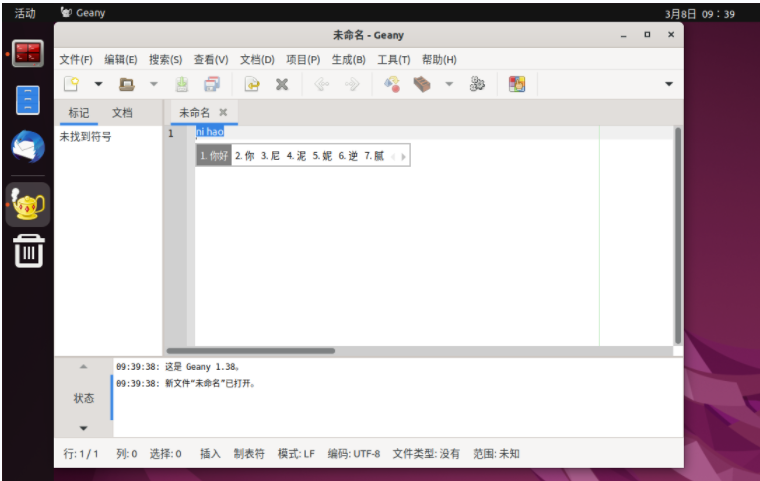Choose candidate 2. 你
The width and height of the screenshot is (760, 481).
click(x=245, y=156)
